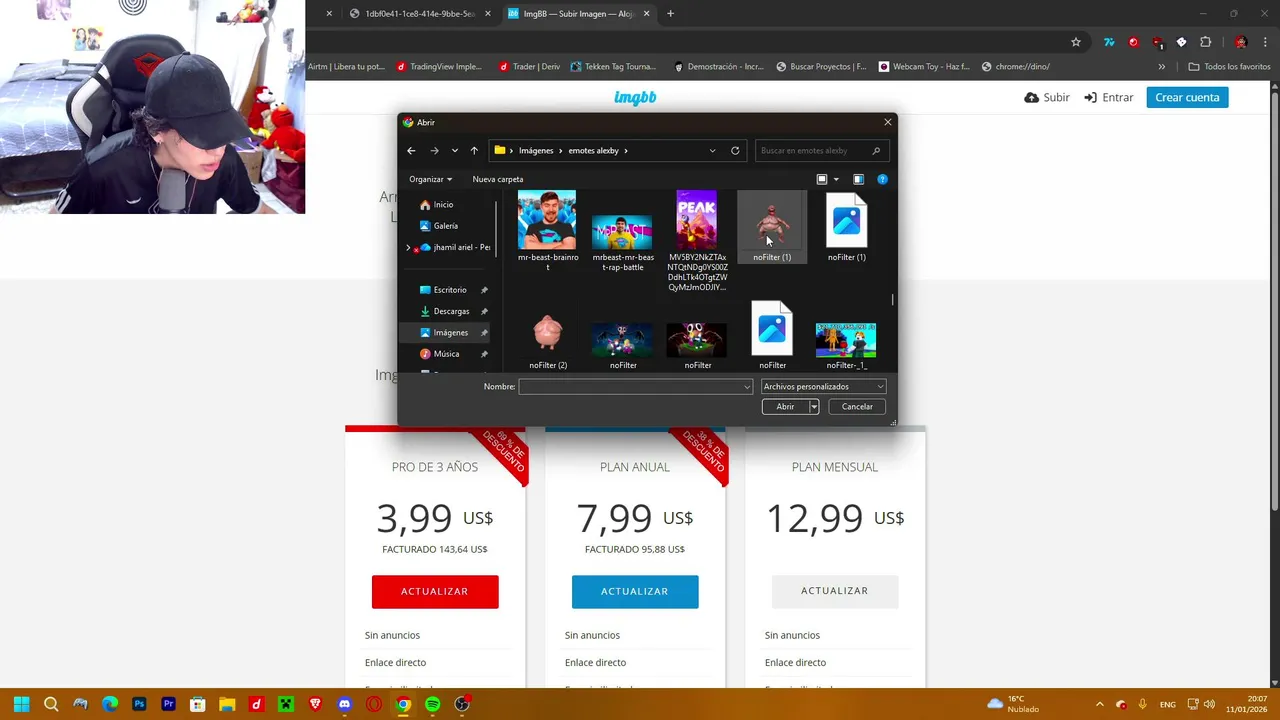The width and height of the screenshot is (1280, 720).
Task: Open Música in the navigation pane
Action: 446,354
